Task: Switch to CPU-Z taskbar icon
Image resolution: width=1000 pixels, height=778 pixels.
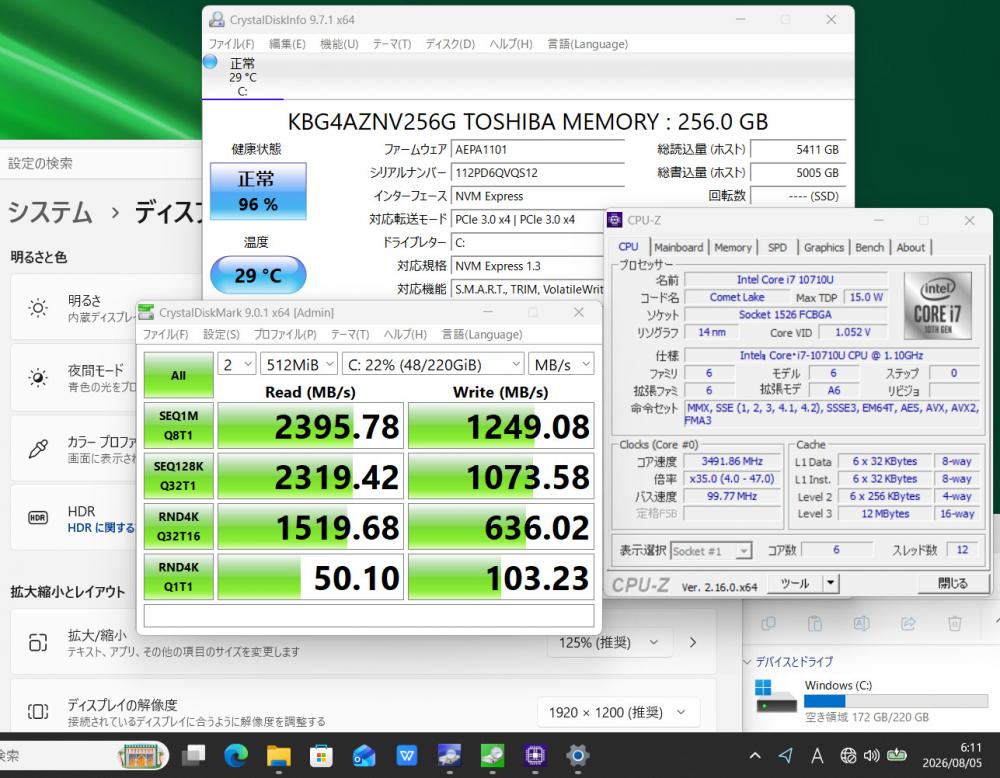Action: [x=535, y=756]
